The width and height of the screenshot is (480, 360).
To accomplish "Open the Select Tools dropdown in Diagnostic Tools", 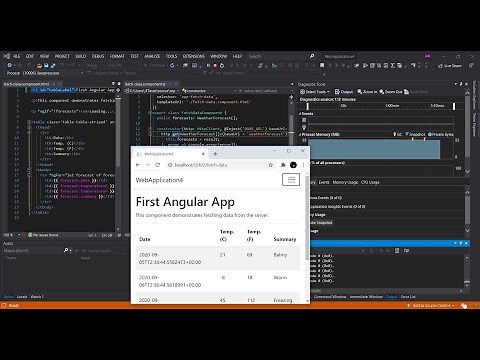I will click(314, 92).
